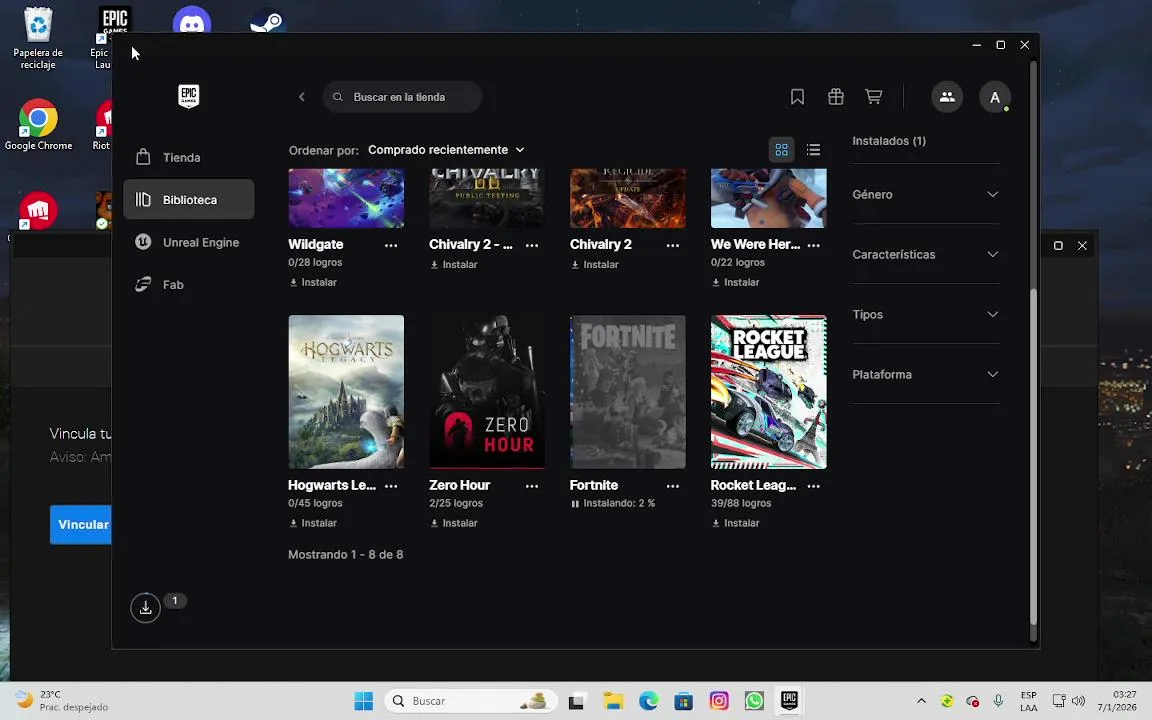Click the Wildgate title text
Viewport: 1152px width, 720px height.
coord(316,245)
